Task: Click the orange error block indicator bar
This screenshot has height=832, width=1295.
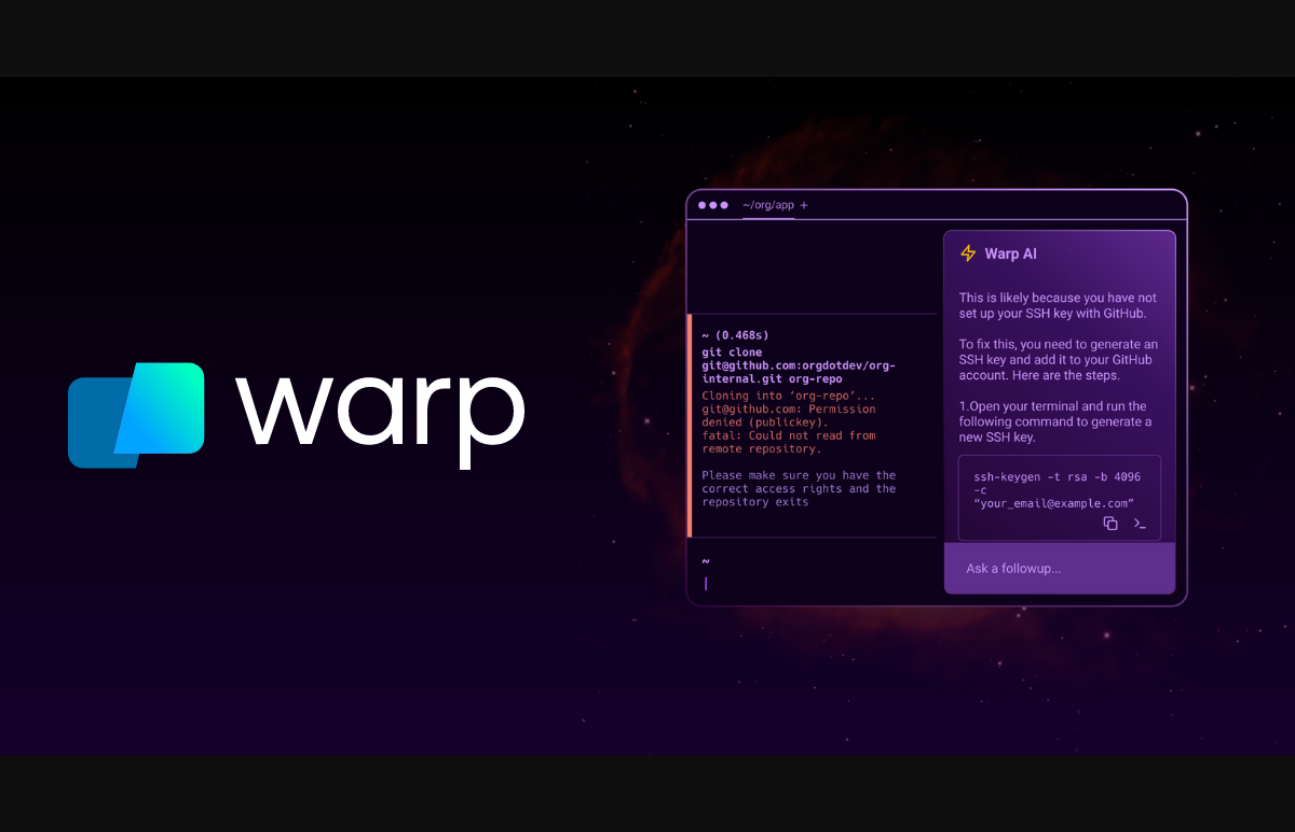Action: [689, 425]
